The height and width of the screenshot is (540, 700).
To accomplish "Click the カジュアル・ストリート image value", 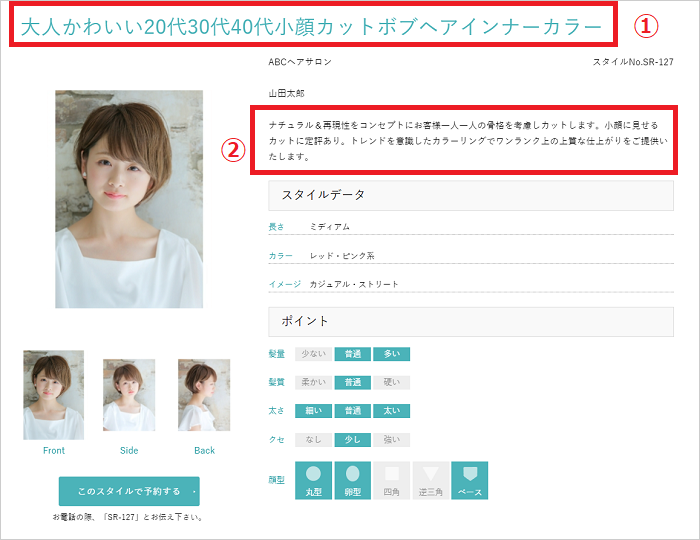I will [x=354, y=284].
